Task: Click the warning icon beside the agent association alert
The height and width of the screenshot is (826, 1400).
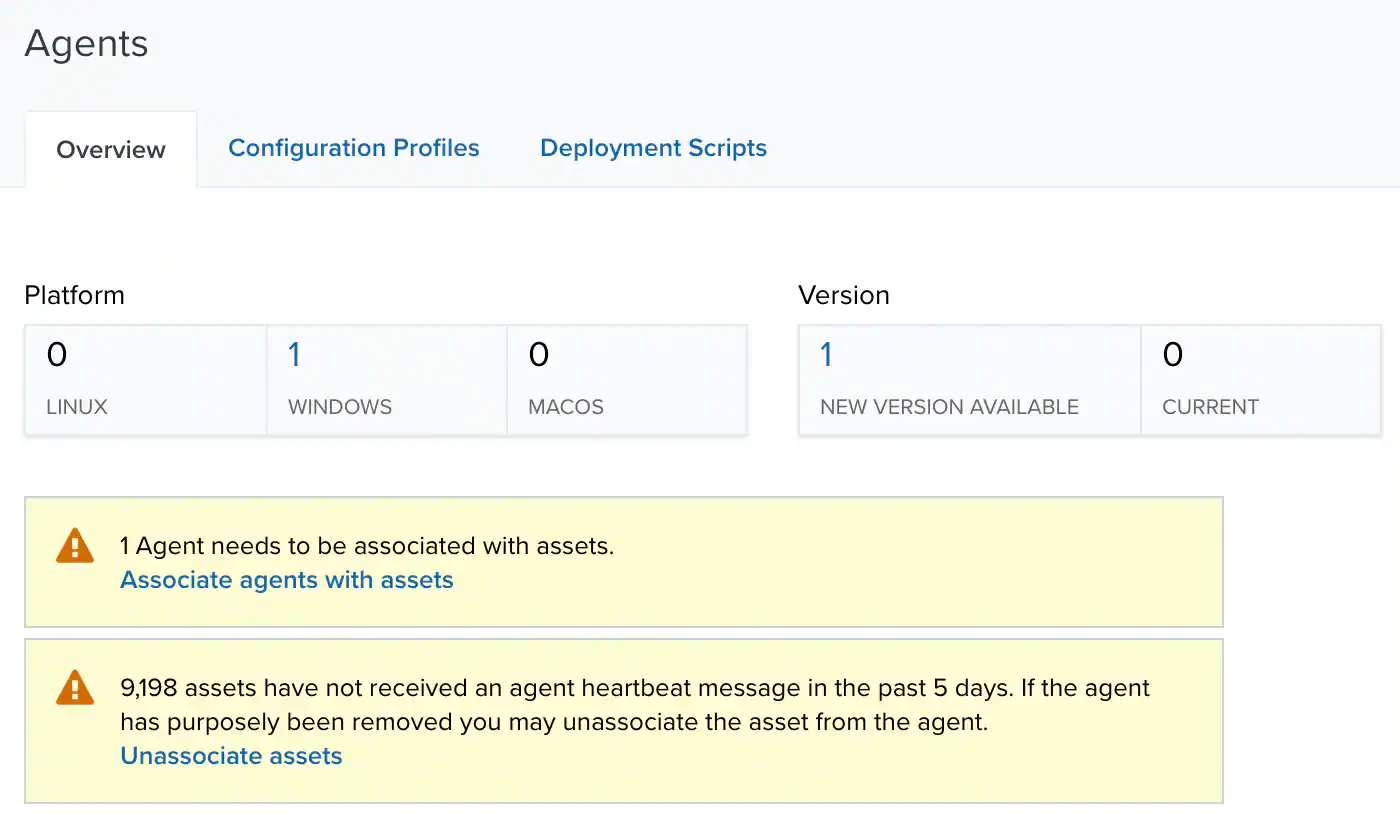Action: tap(74, 546)
